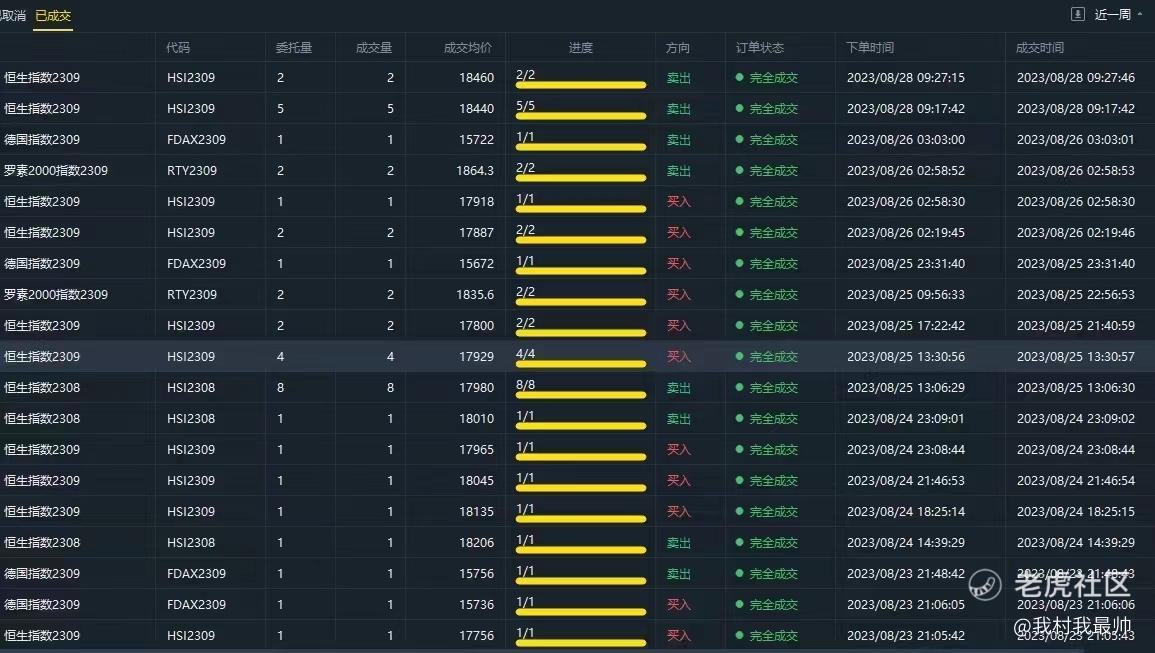Select the 德国指数2309 row priced at 15672
The image size is (1155, 653).
[x=578, y=263]
